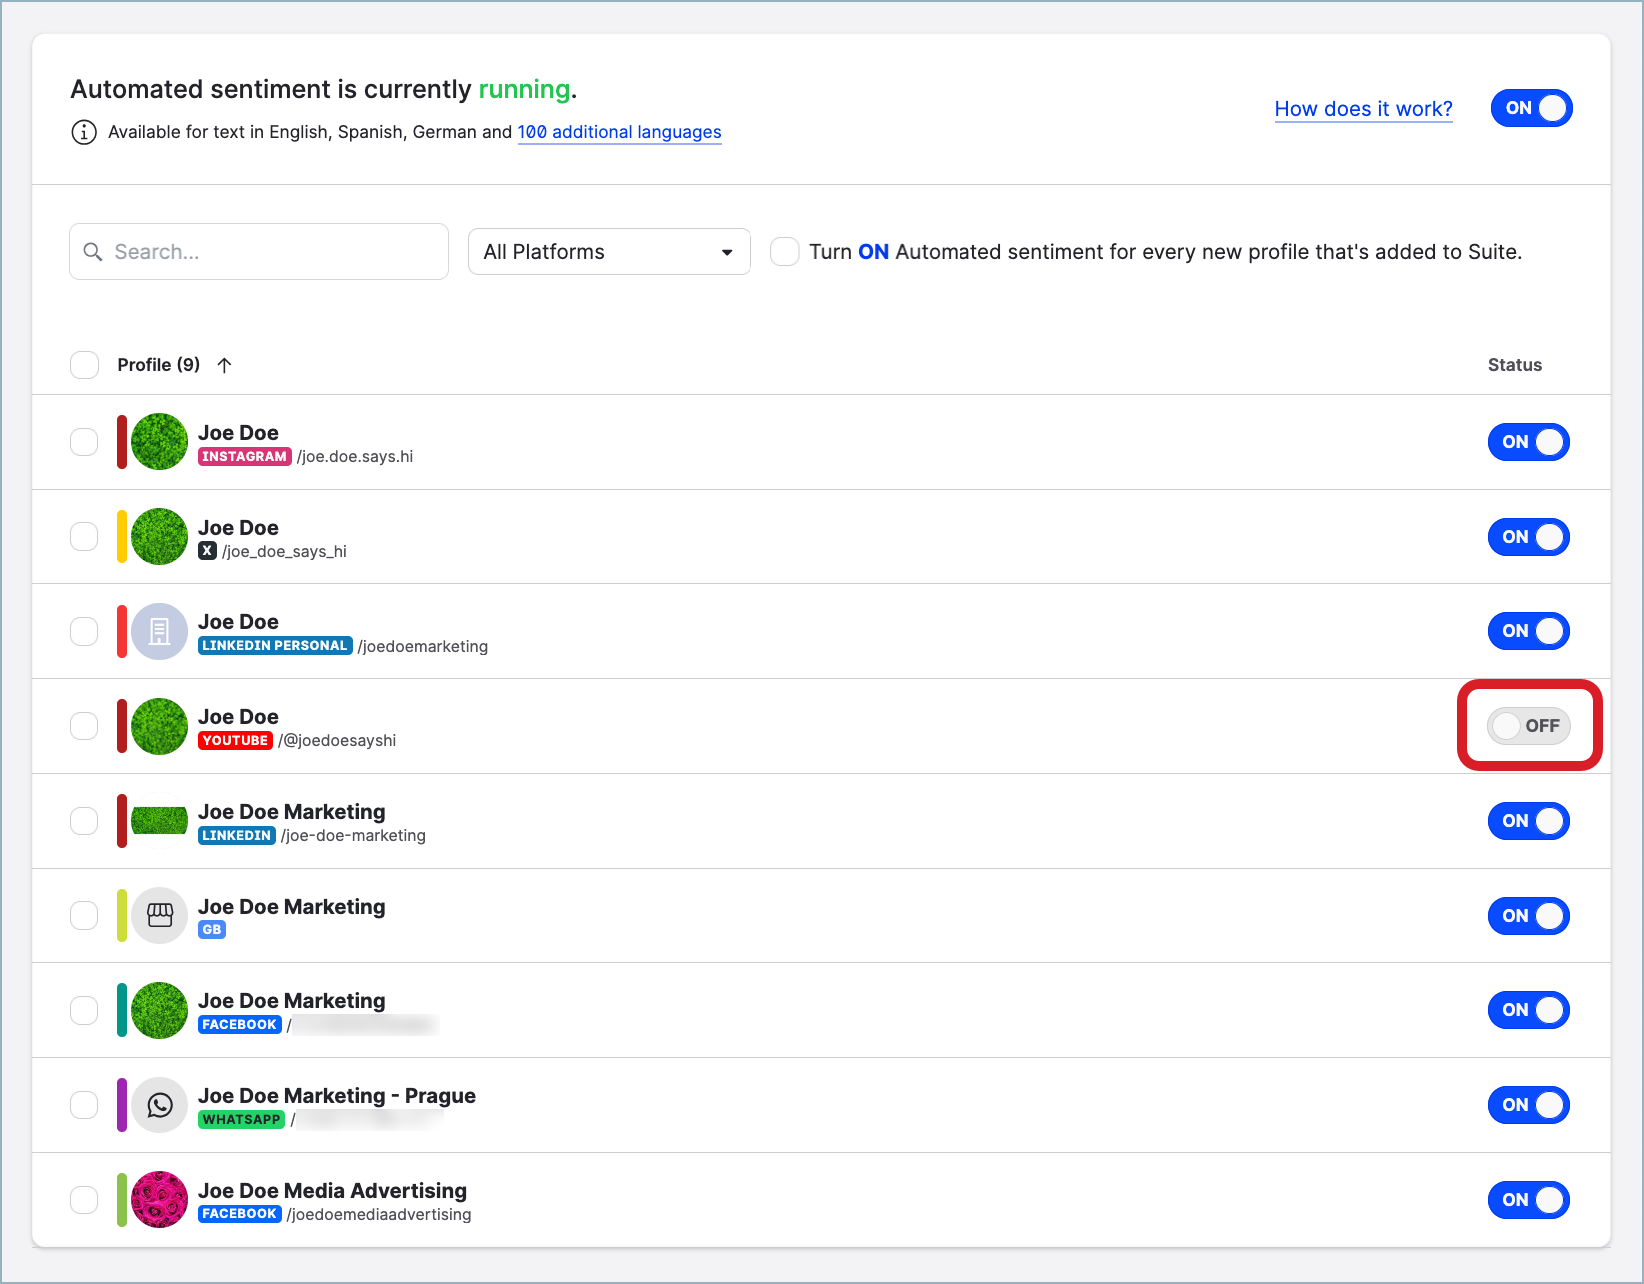Select the checkbox for the LinkedIn Joe Doe row
The image size is (1644, 1284).
click(x=84, y=631)
